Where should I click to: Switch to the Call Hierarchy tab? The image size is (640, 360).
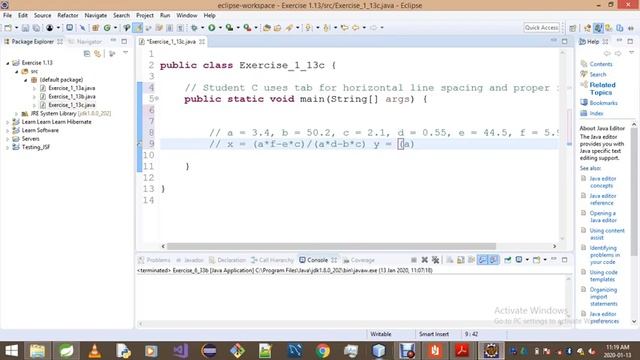(272, 260)
